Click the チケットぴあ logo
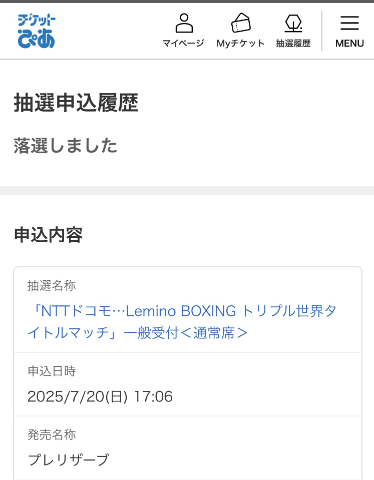This screenshot has height=480, width=374. click(36, 31)
